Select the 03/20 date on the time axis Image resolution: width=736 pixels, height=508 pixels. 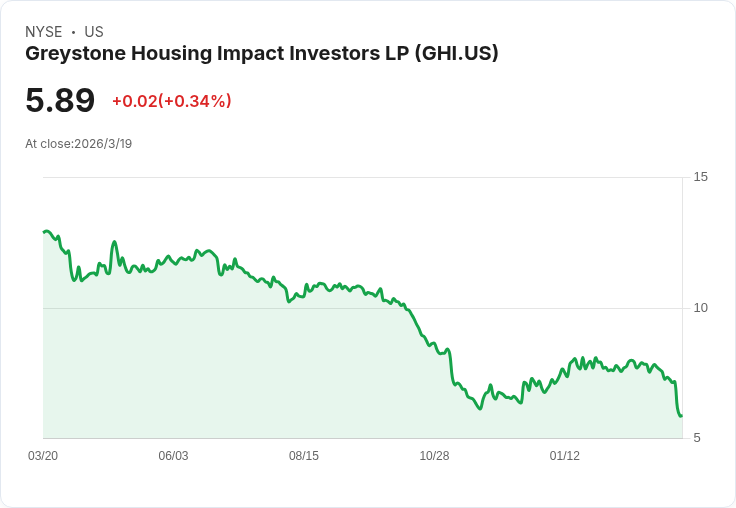point(43,456)
